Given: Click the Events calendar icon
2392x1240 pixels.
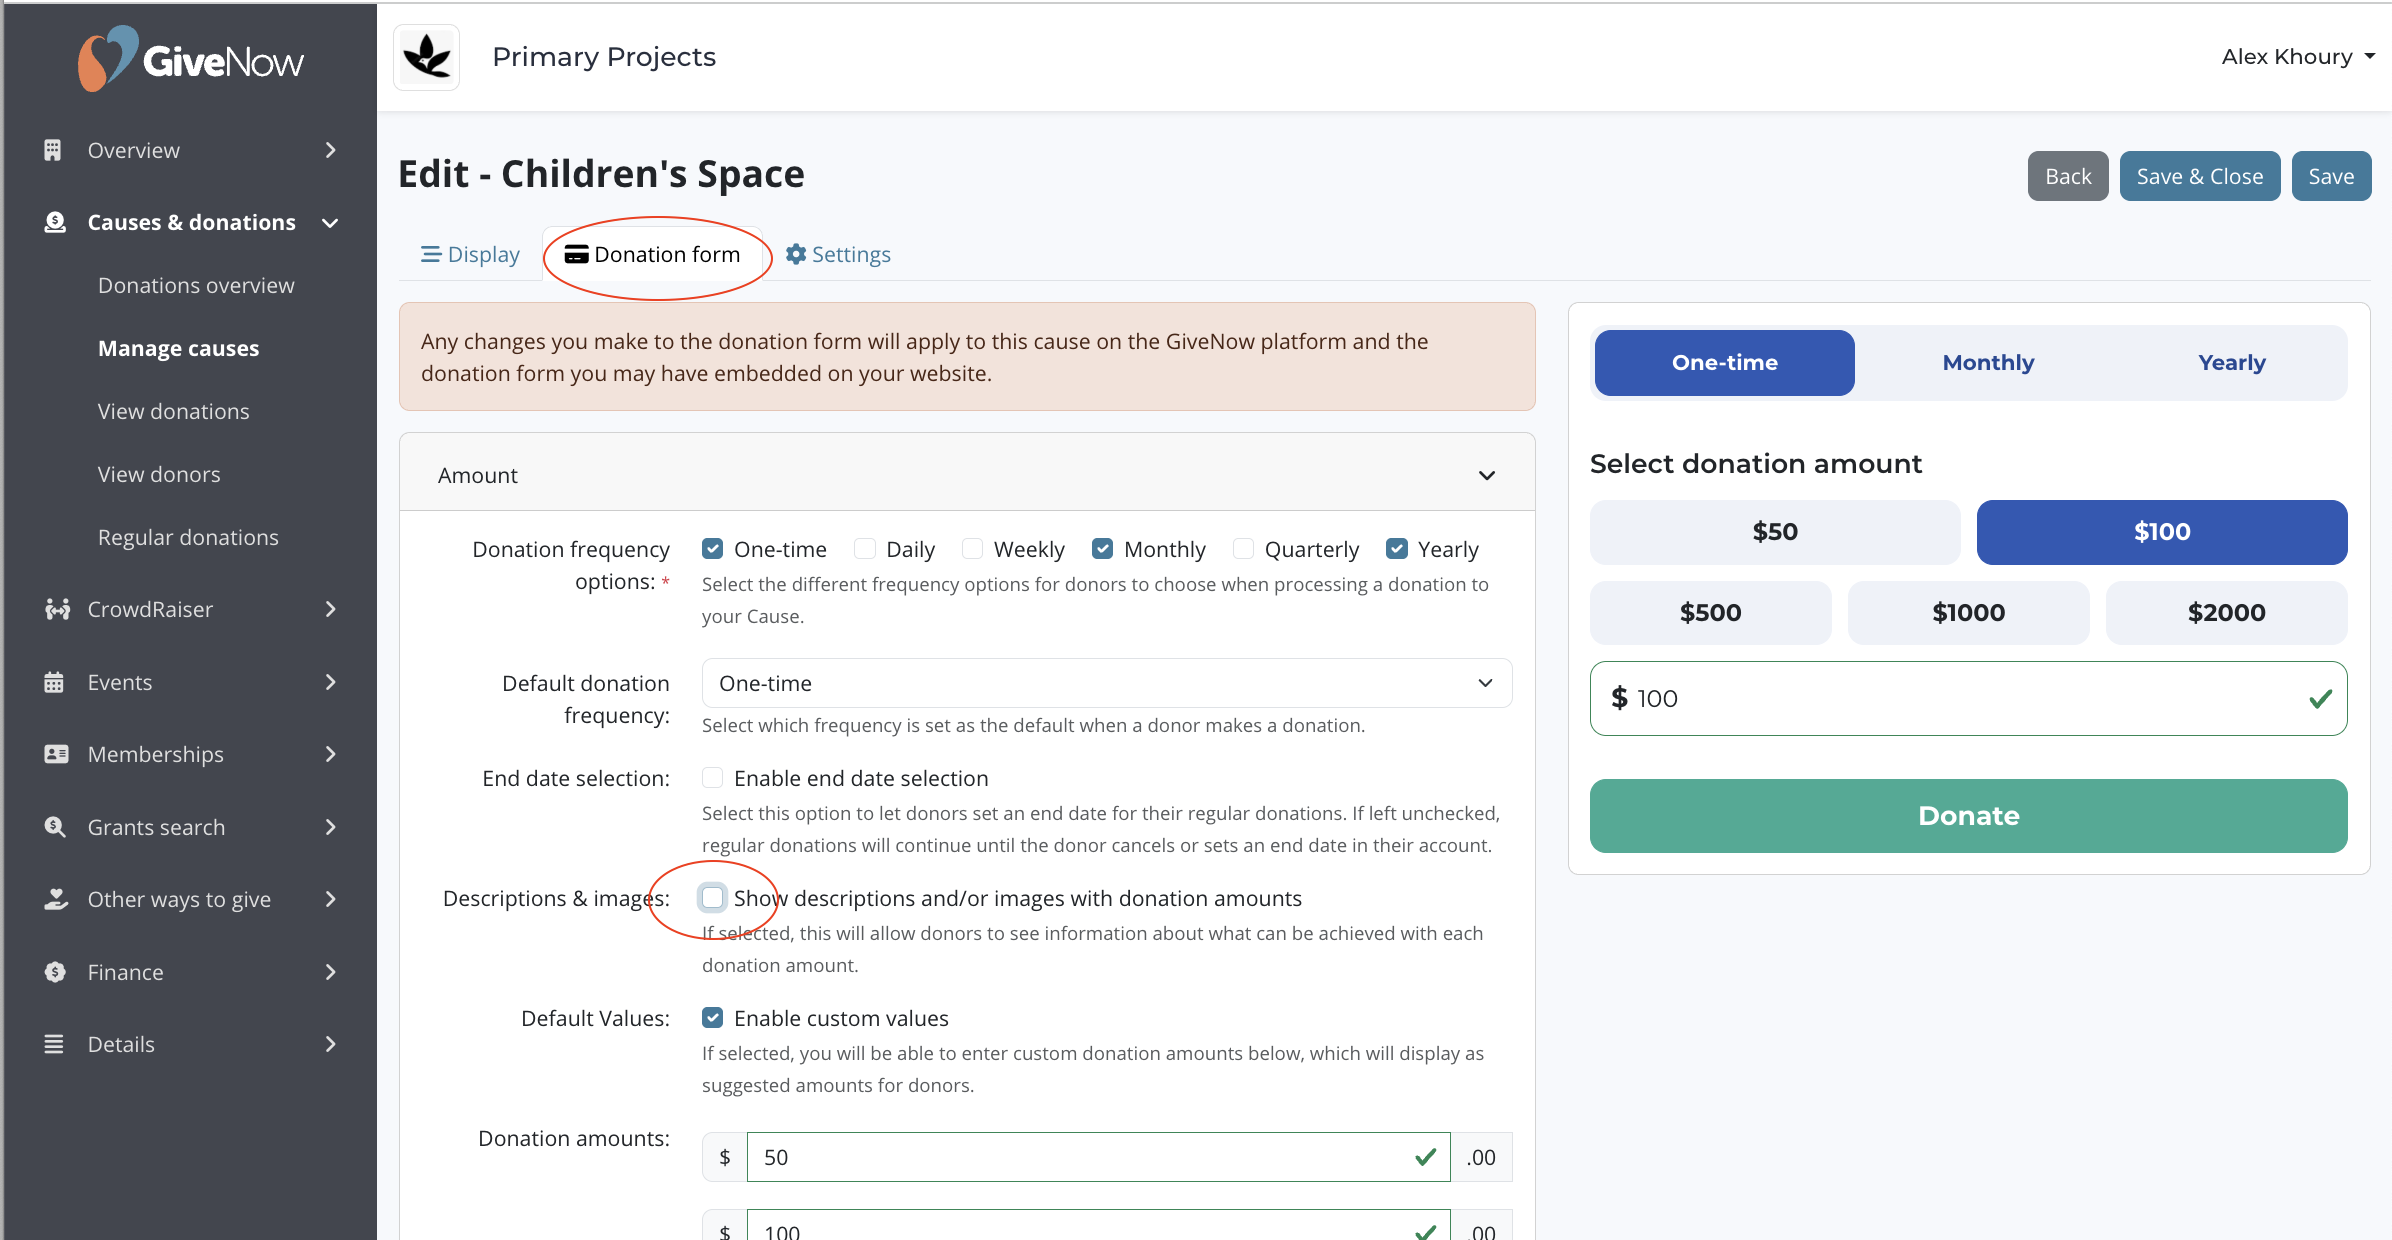Looking at the screenshot, I should click(54, 682).
